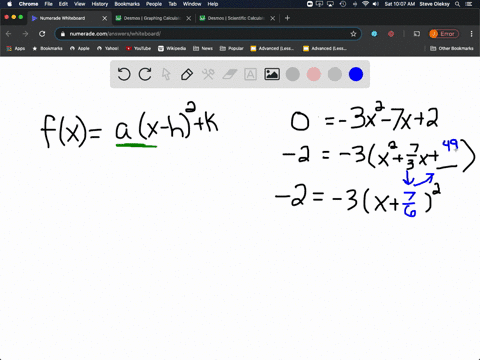Open the Window menu
This screenshot has height=360, width=480.
(x=192, y=4)
